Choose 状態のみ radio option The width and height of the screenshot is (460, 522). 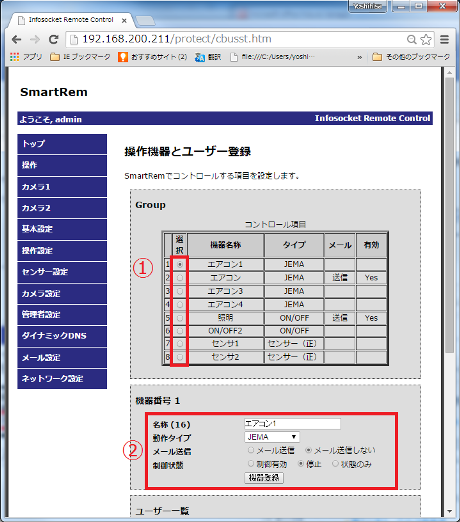click(335, 464)
